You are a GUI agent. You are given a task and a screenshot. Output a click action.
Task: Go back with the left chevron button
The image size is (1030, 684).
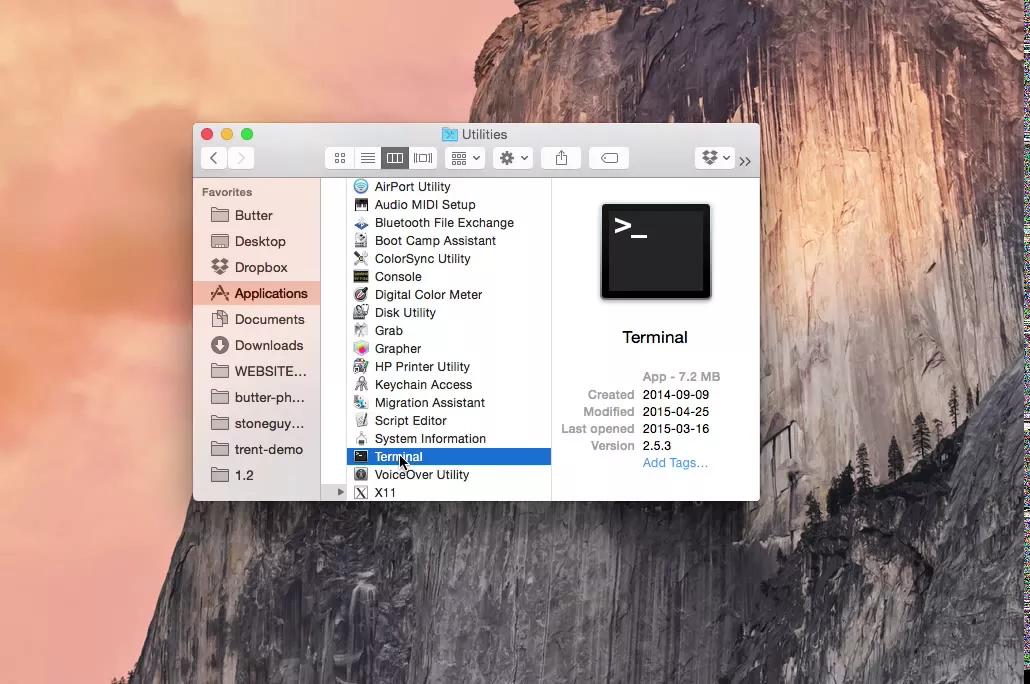point(214,158)
